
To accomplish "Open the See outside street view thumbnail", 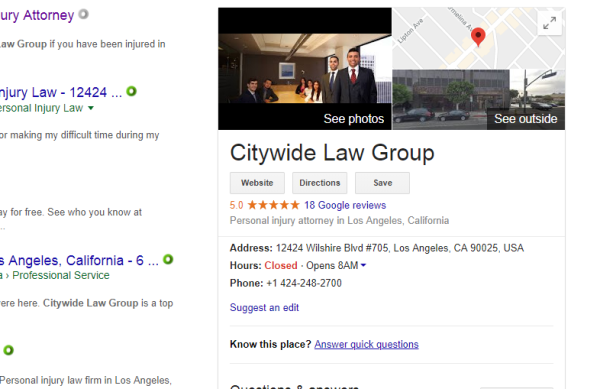I will 479,100.
